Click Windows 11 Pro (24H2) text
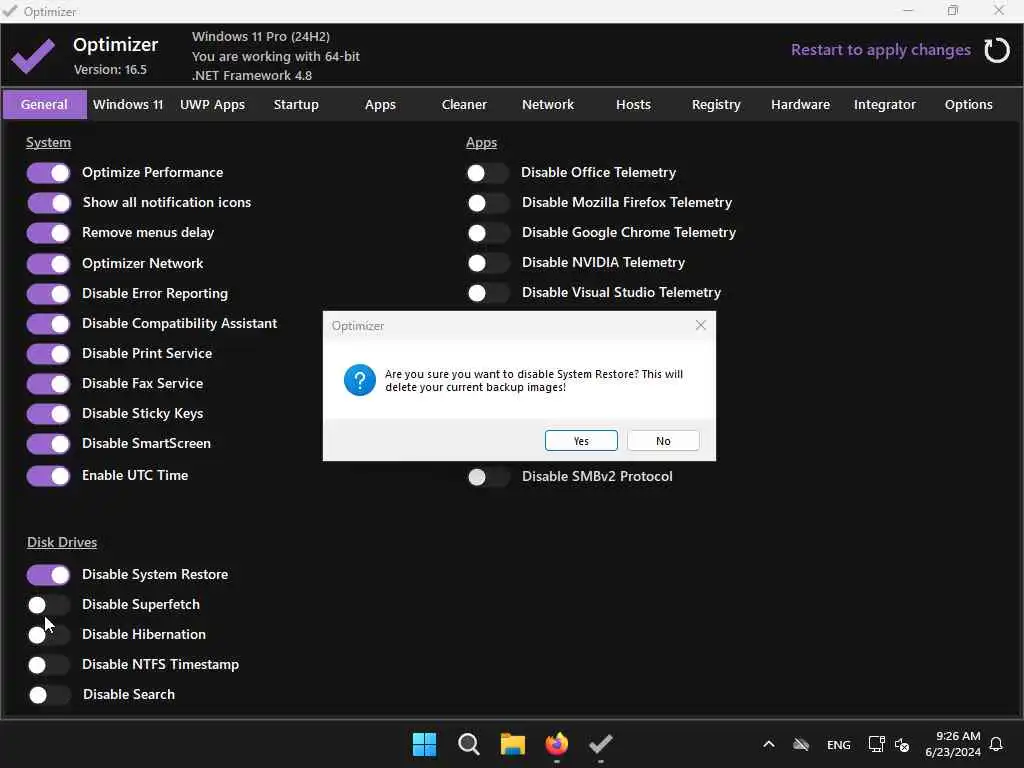 (x=261, y=37)
